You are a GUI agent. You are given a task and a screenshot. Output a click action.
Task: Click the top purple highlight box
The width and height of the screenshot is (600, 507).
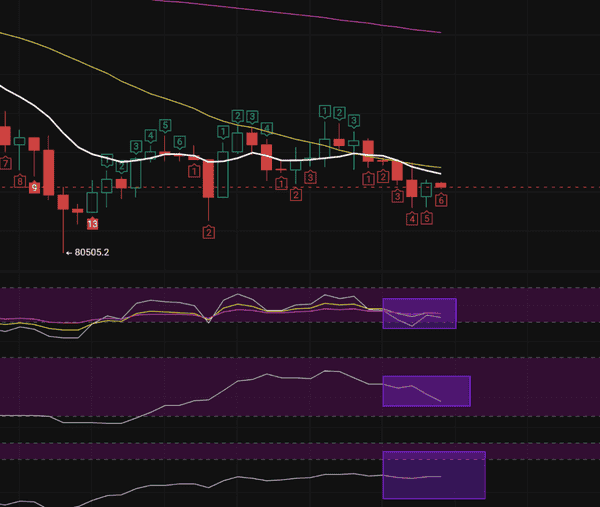419,313
